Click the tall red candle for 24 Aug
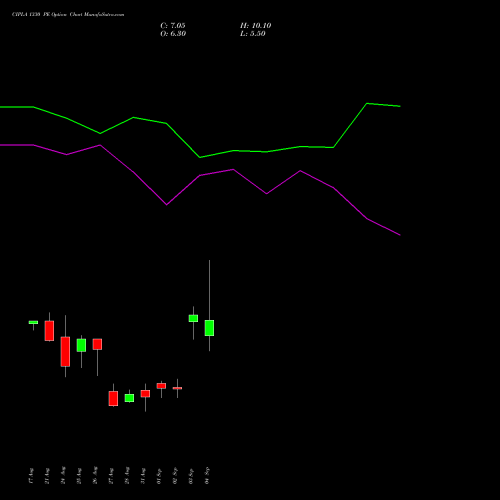The width and height of the screenshot is (500, 500). 65,352
